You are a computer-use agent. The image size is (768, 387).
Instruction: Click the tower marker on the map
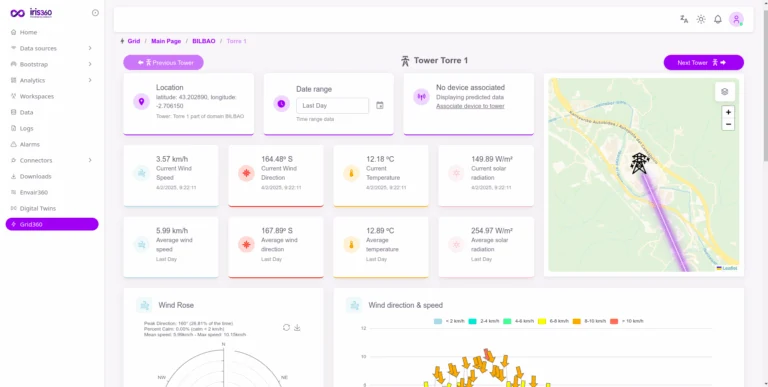point(639,163)
